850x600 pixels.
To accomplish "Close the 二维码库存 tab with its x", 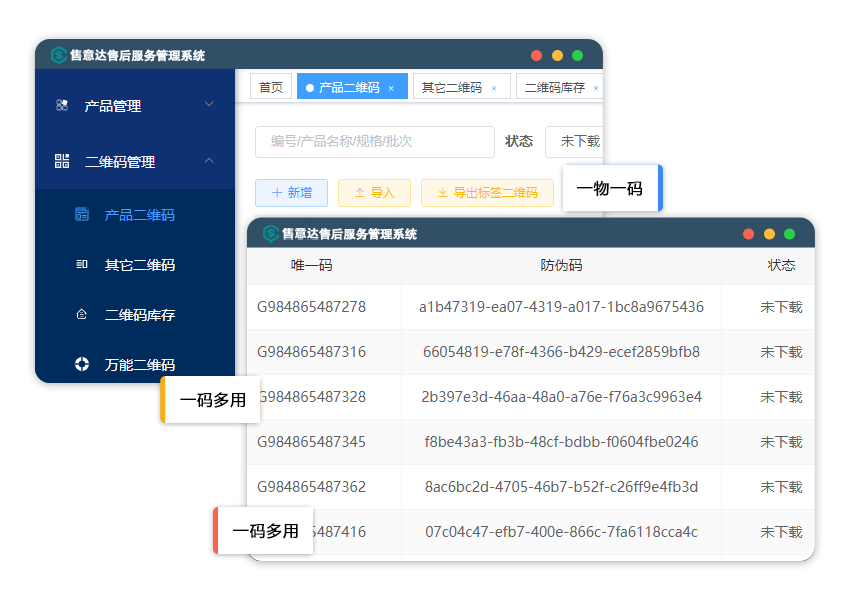I will click(596, 88).
